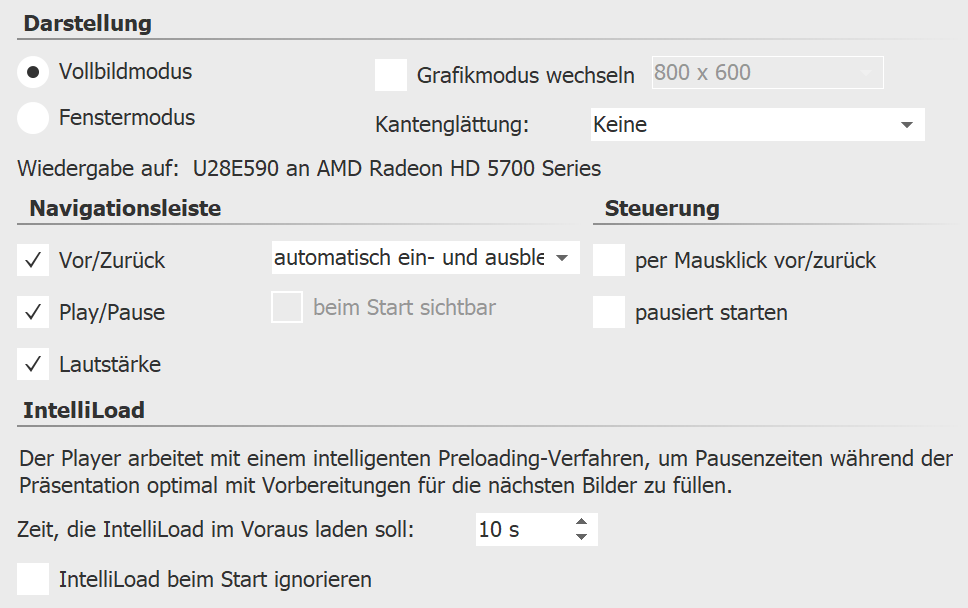Click the Darstellung section header
This screenshot has width=968, height=608.
[x=90, y=23]
